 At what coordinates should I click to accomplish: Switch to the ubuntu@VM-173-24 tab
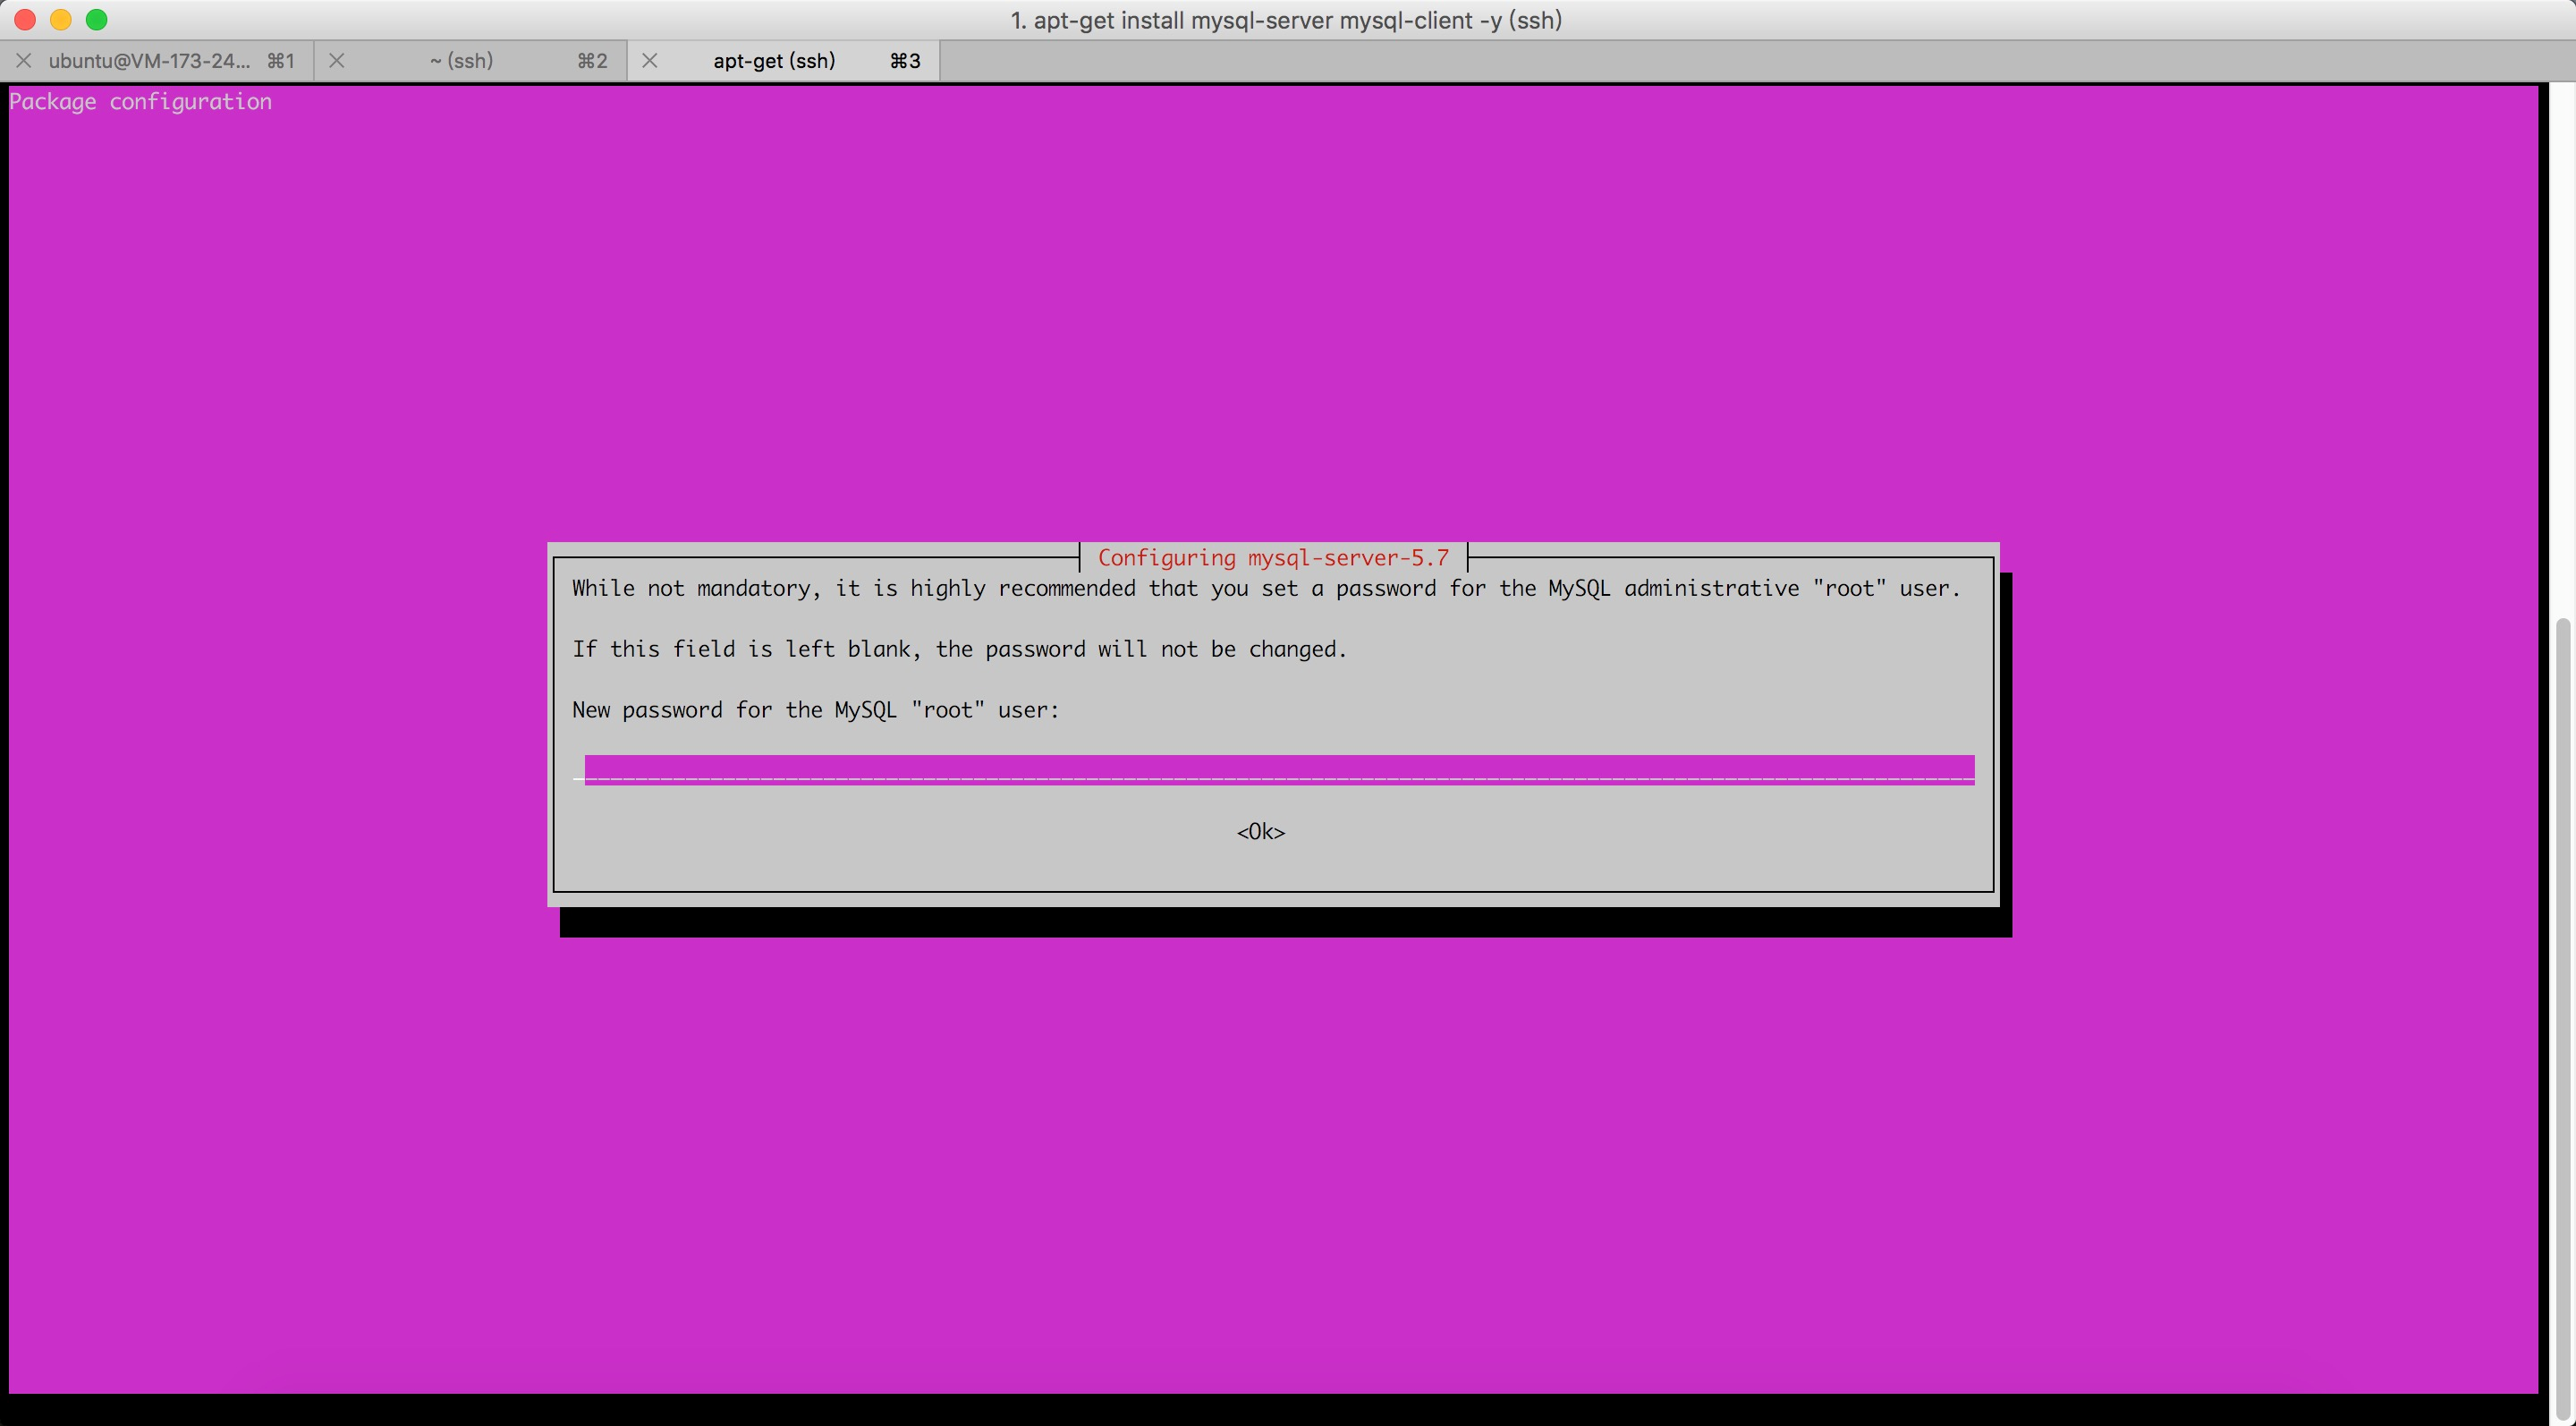(x=150, y=61)
